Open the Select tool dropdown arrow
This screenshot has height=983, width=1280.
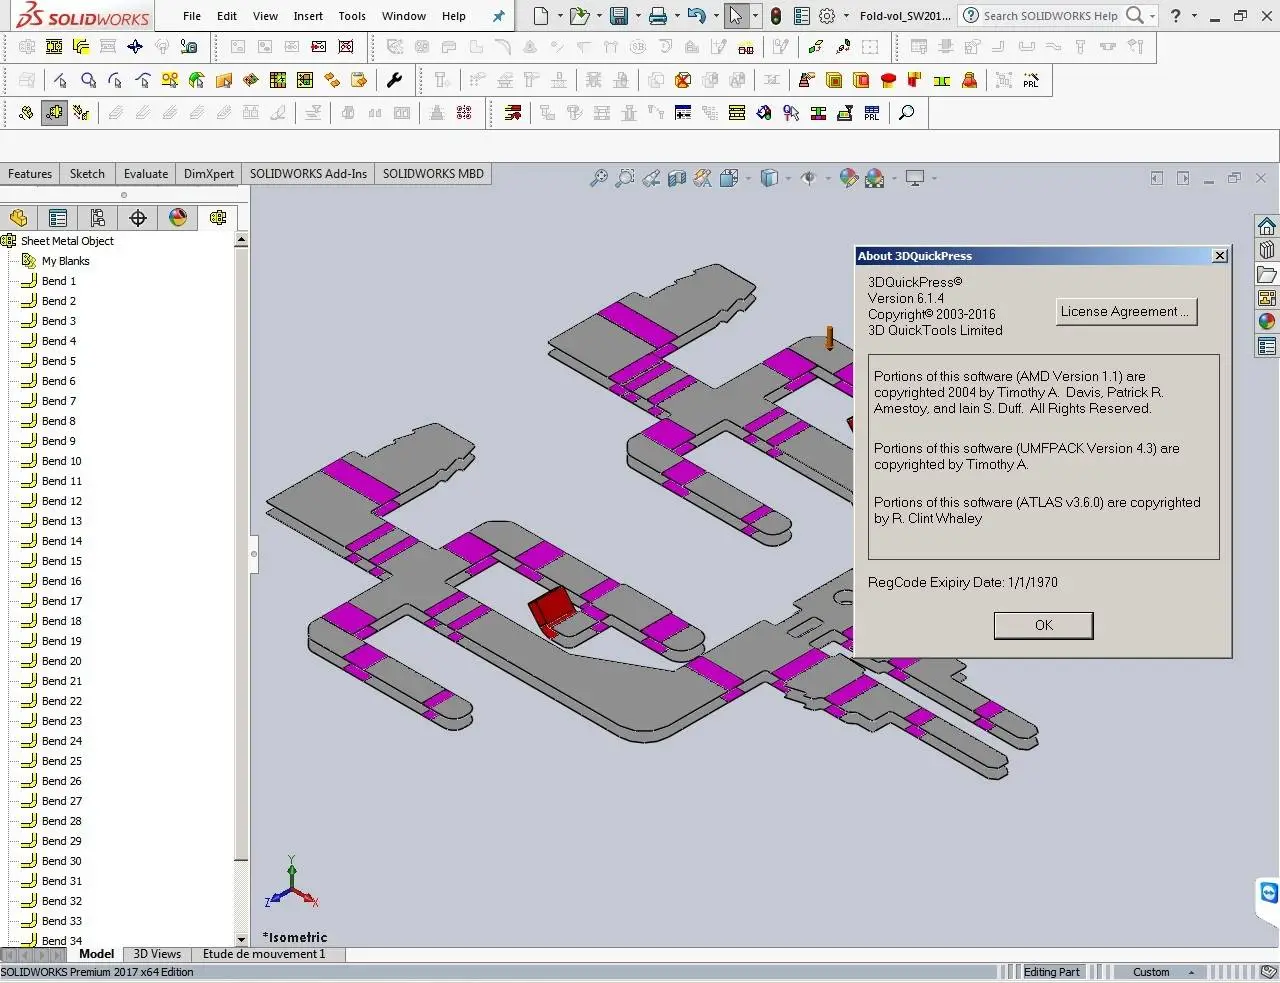click(755, 16)
